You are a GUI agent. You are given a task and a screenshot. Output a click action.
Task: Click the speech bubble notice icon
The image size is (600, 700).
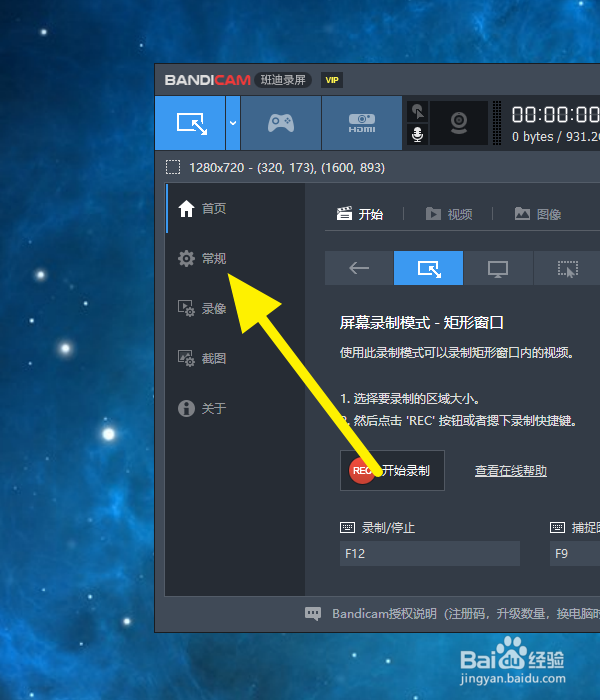pos(313,614)
